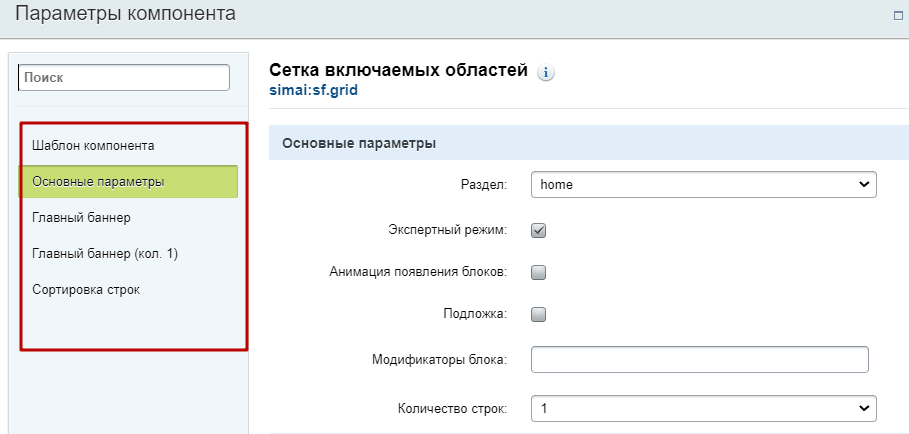Focus the Поиск search field

[x=125, y=77]
